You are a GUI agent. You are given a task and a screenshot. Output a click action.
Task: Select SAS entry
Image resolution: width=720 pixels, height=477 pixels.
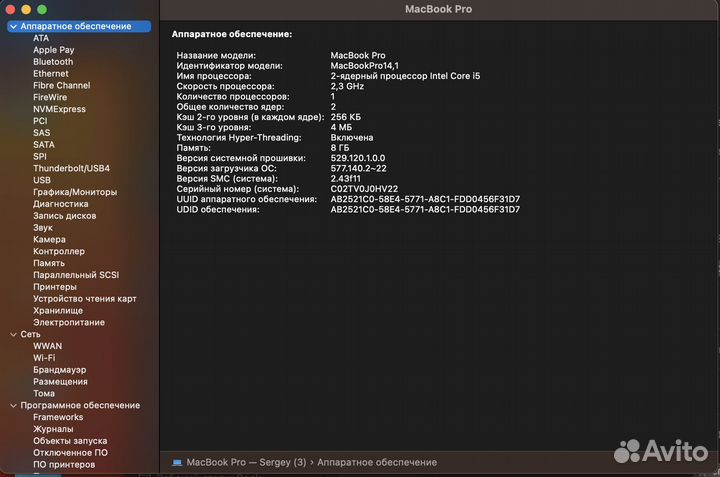[x=41, y=133]
